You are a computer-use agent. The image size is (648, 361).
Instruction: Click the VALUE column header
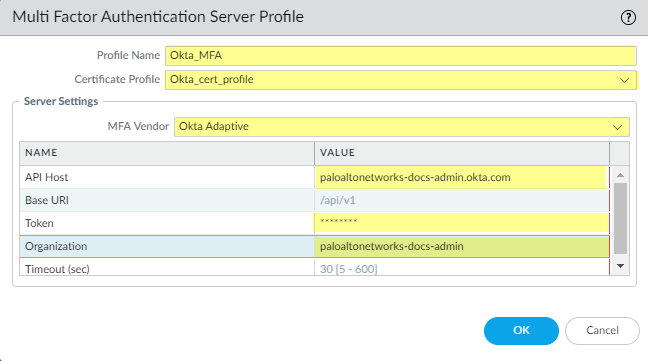[462, 153]
